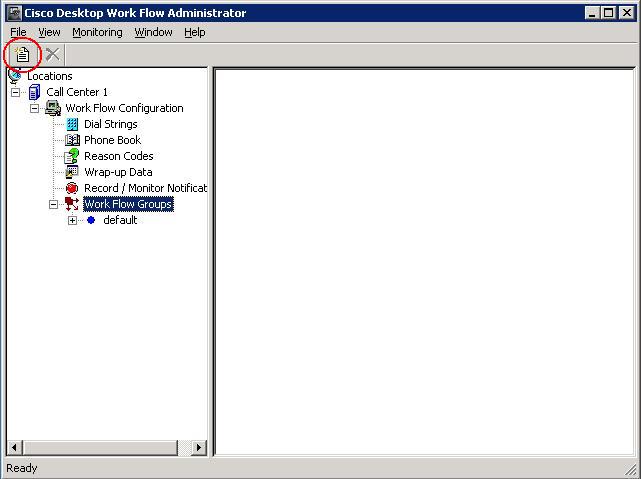Open the View menu
The image size is (641, 479).
49,32
